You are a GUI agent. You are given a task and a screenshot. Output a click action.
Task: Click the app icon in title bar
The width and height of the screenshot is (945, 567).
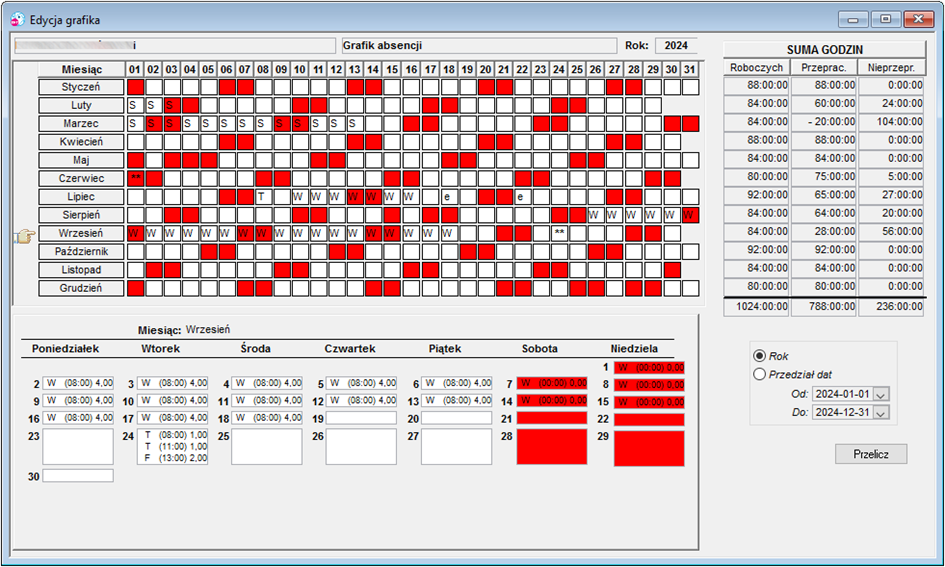17,20
